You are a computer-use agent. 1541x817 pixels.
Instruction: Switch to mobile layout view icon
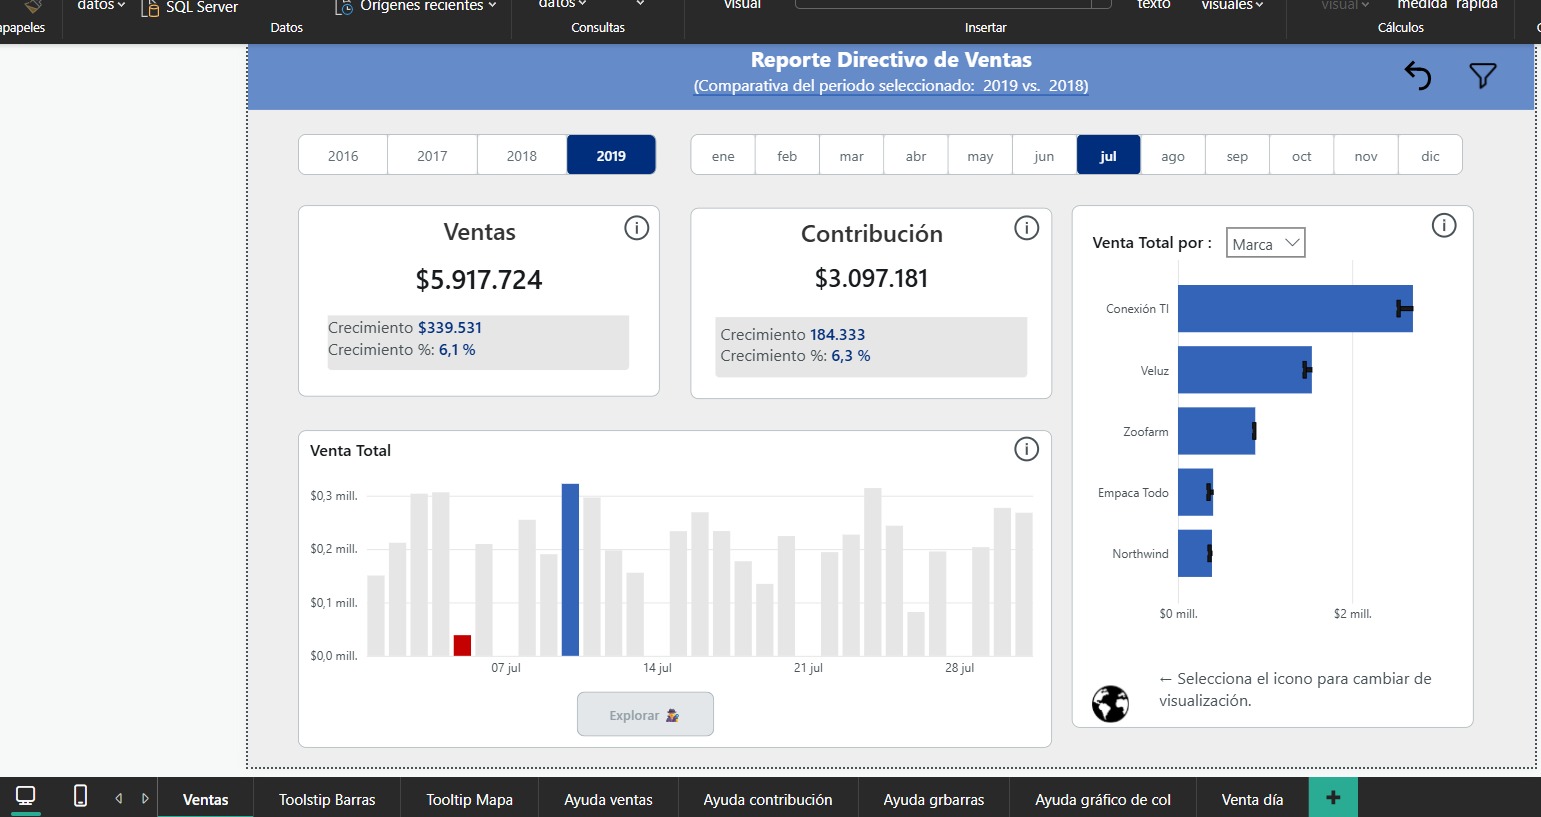point(81,796)
